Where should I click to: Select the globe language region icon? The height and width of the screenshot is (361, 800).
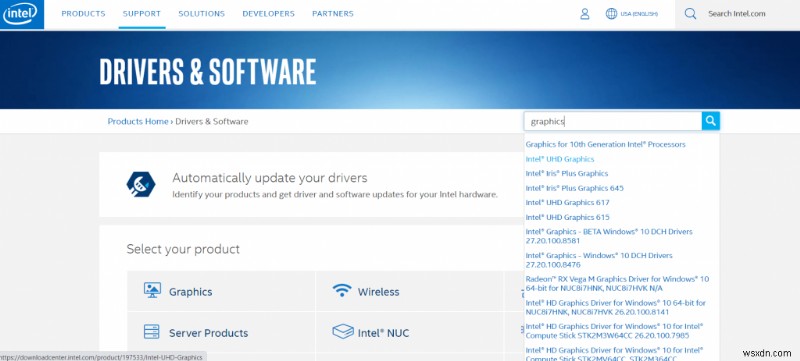611,14
